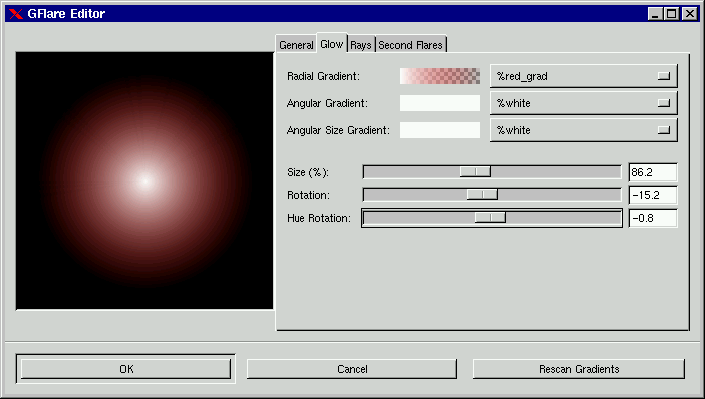
Task: Click the Rotation slider handle
Action: [x=482, y=195]
